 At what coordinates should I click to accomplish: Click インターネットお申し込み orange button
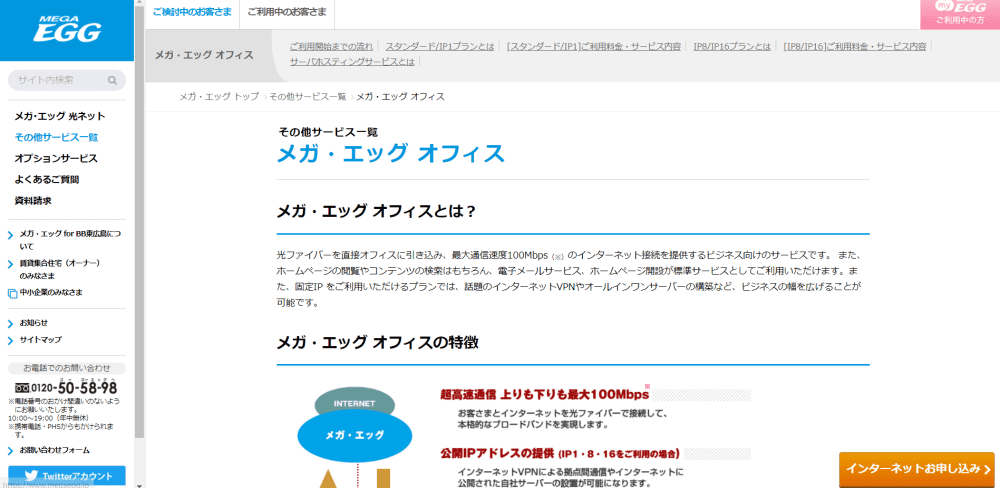[x=919, y=469]
